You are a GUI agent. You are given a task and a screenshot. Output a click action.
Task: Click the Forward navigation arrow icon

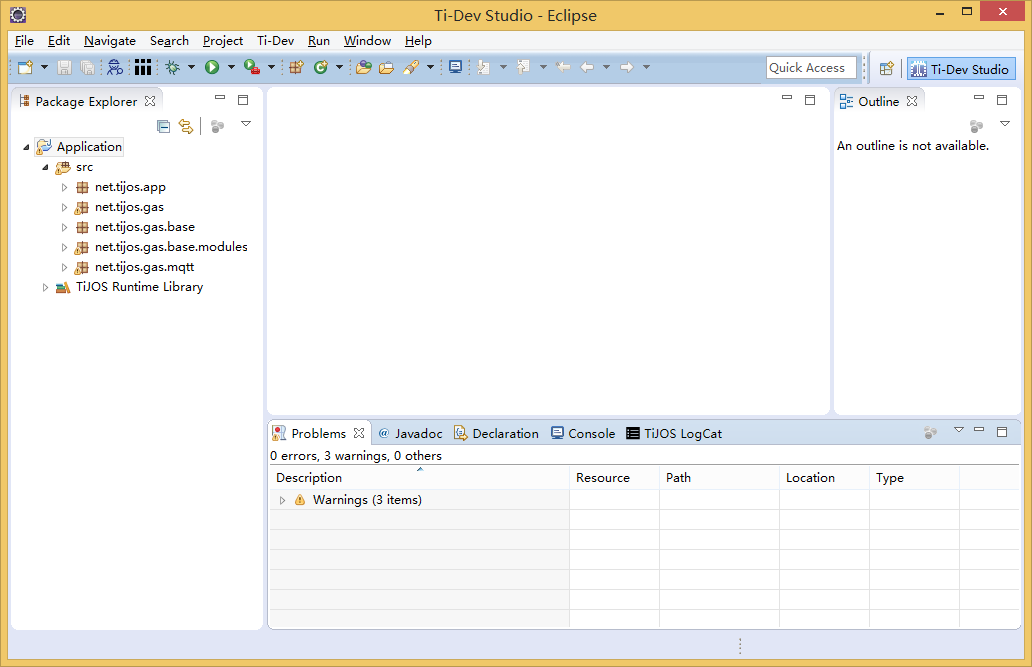(x=627, y=67)
